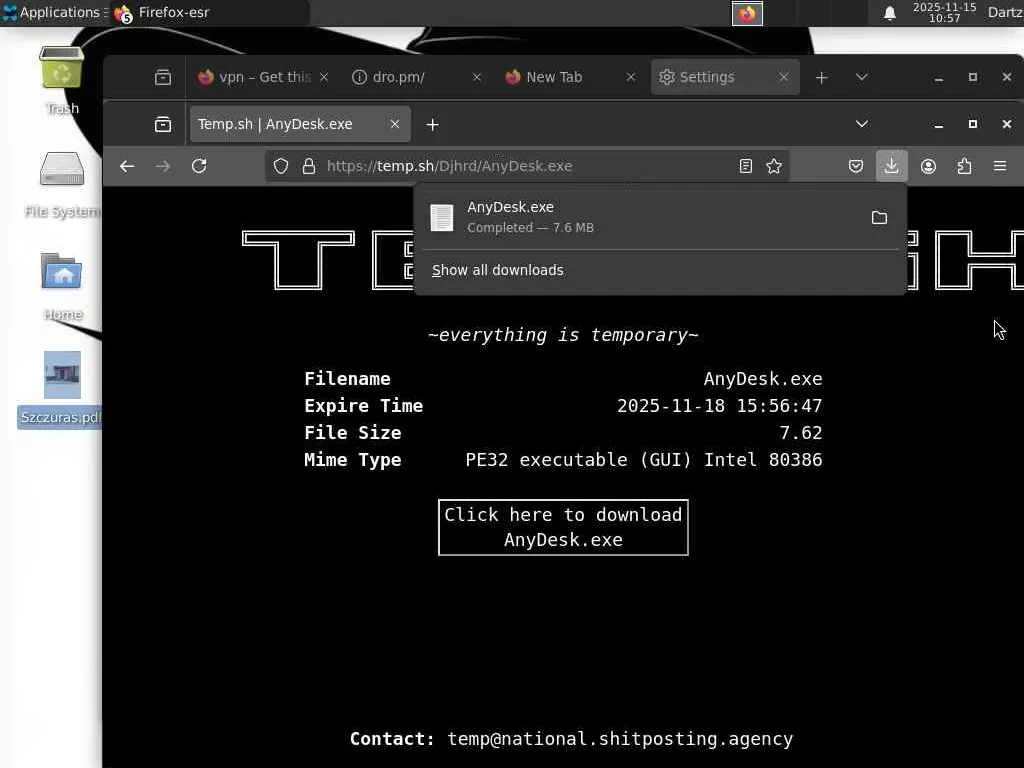The image size is (1024, 768).
Task: Click here to download AnyDesk.exe button
Action: click(x=563, y=528)
